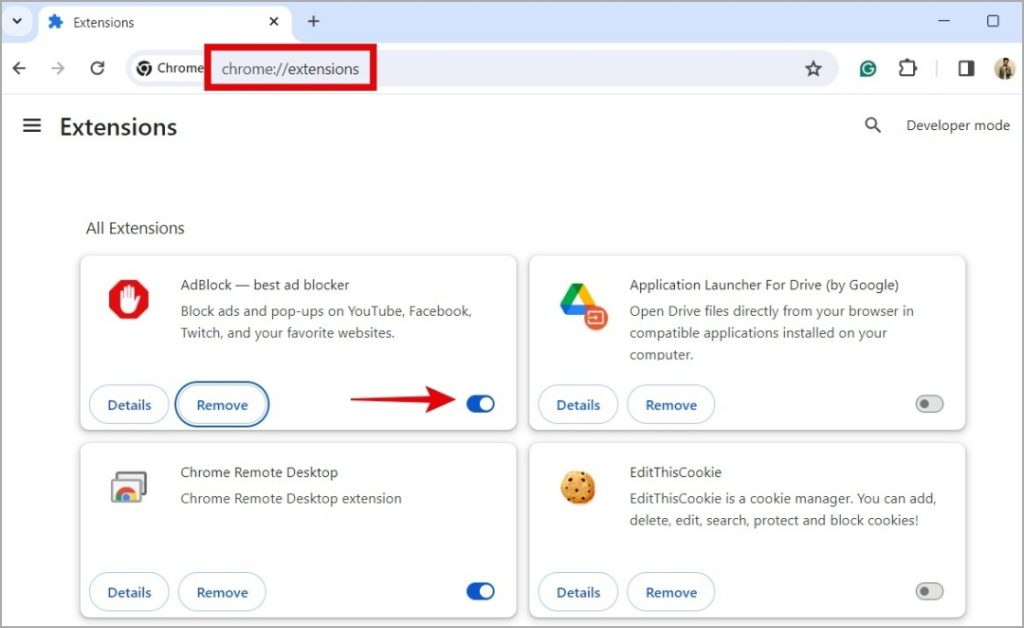Reload the current page
This screenshot has width=1024, height=628.
click(x=97, y=68)
